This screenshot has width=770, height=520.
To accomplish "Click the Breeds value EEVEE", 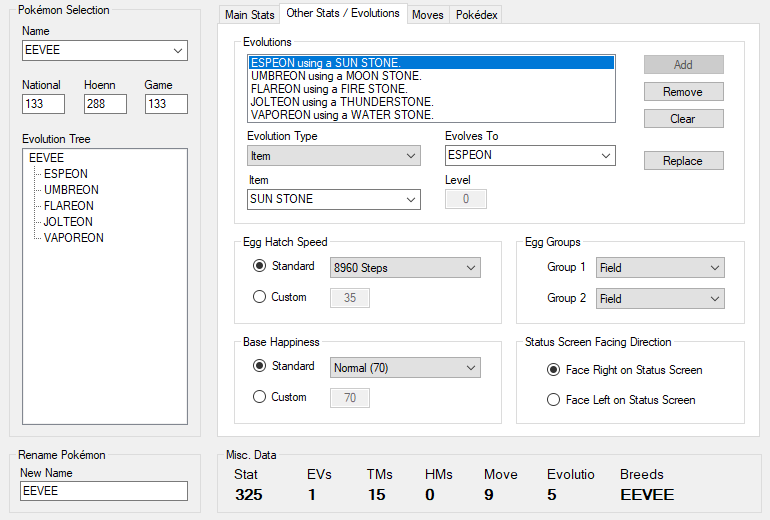I will point(647,494).
